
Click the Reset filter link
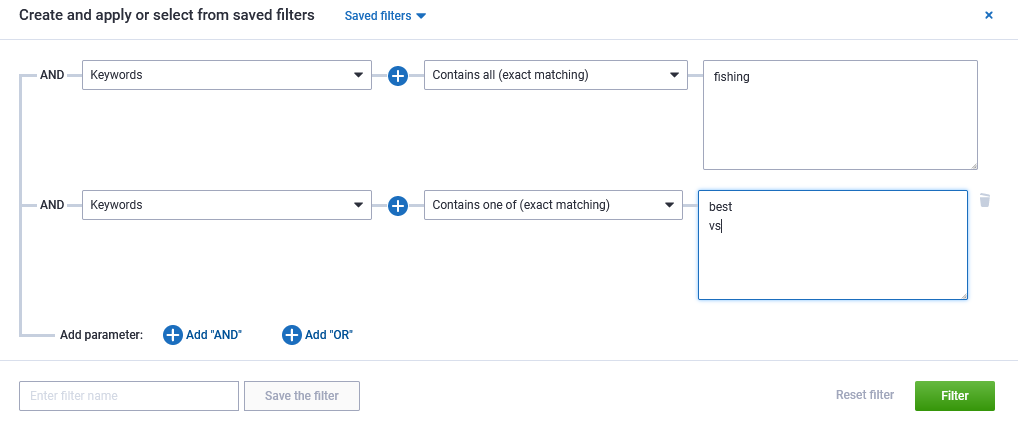click(865, 395)
